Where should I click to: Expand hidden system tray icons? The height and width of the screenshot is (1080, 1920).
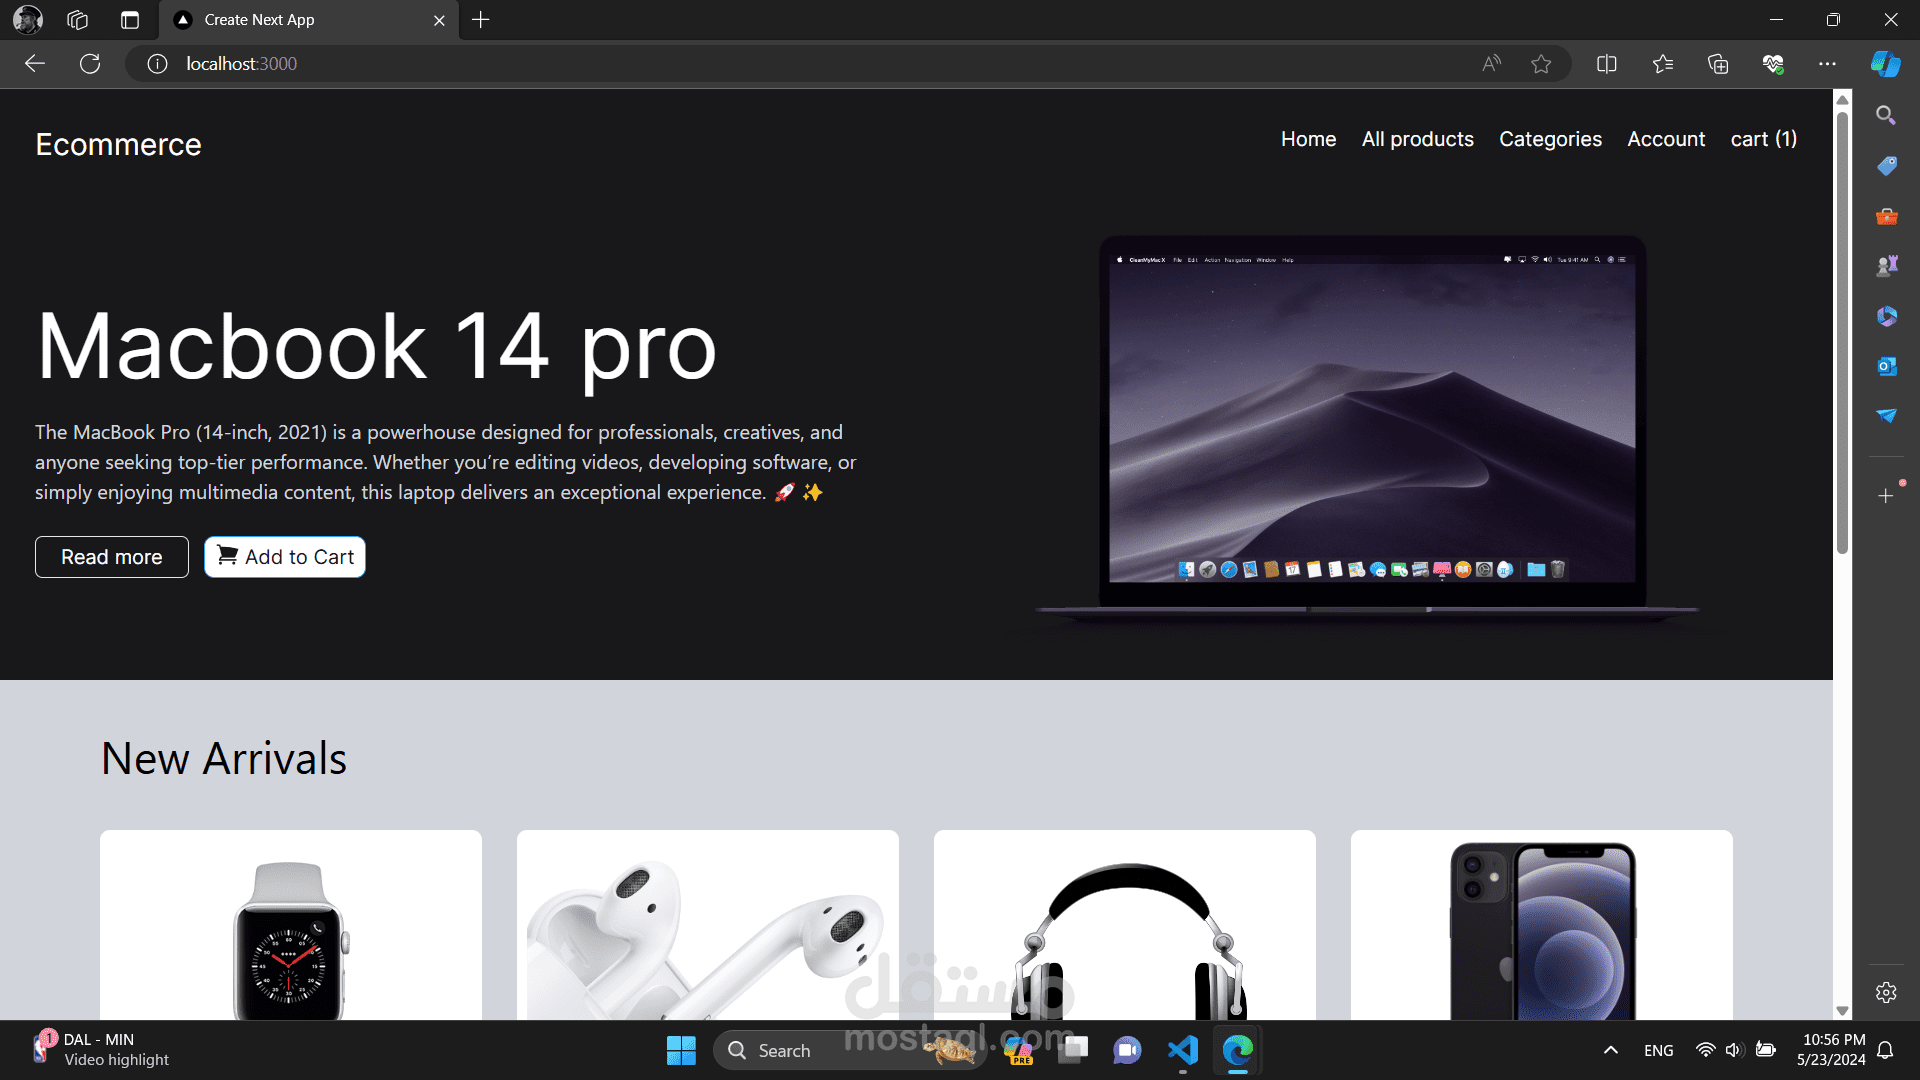(x=1611, y=1050)
